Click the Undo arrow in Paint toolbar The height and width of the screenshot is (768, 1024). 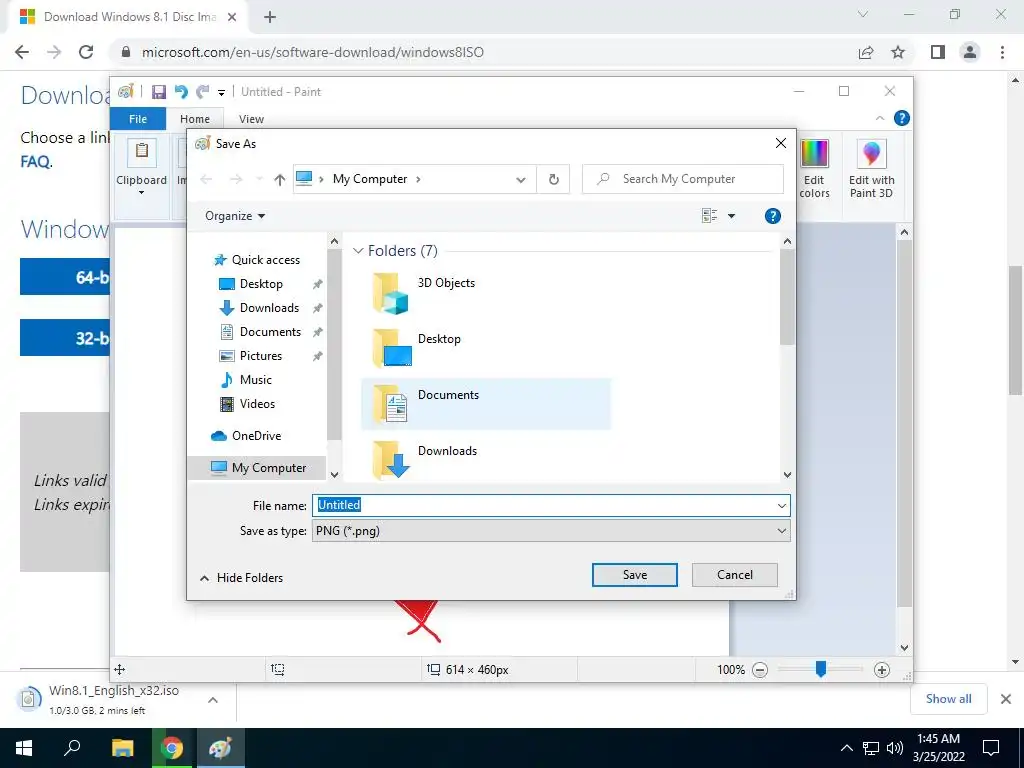[x=181, y=92]
